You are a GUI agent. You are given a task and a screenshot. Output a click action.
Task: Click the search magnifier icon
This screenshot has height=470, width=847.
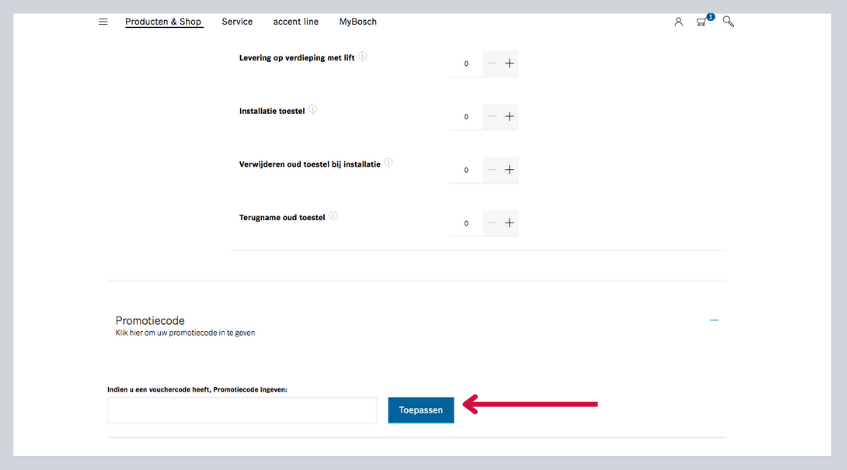pyautogui.click(x=728, y=21)
